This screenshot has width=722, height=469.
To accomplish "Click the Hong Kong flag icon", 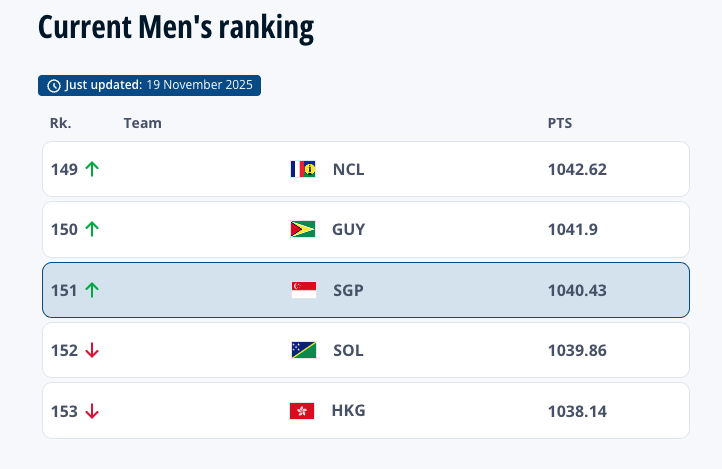I will [303, 411].
